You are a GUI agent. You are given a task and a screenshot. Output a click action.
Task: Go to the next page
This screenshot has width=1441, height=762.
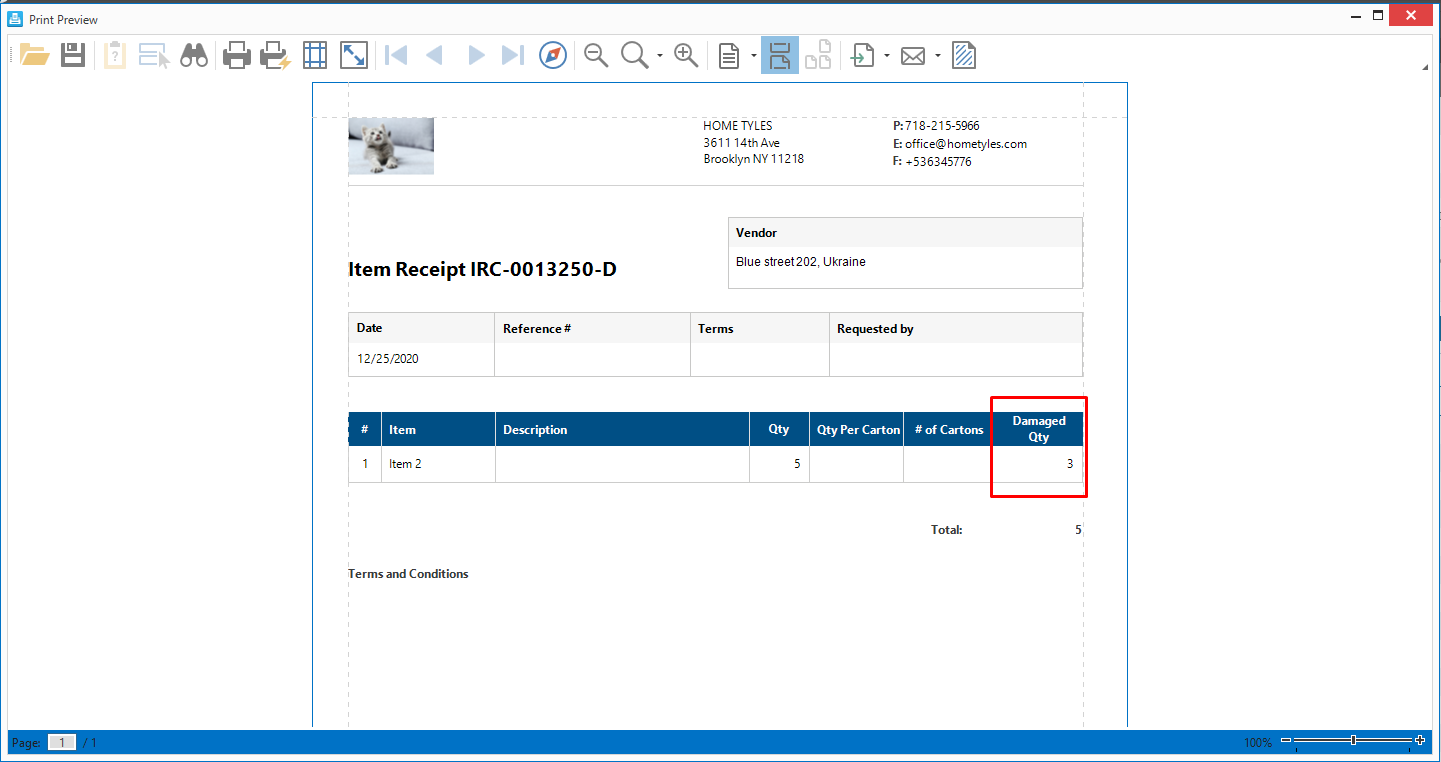pos(476,55)
